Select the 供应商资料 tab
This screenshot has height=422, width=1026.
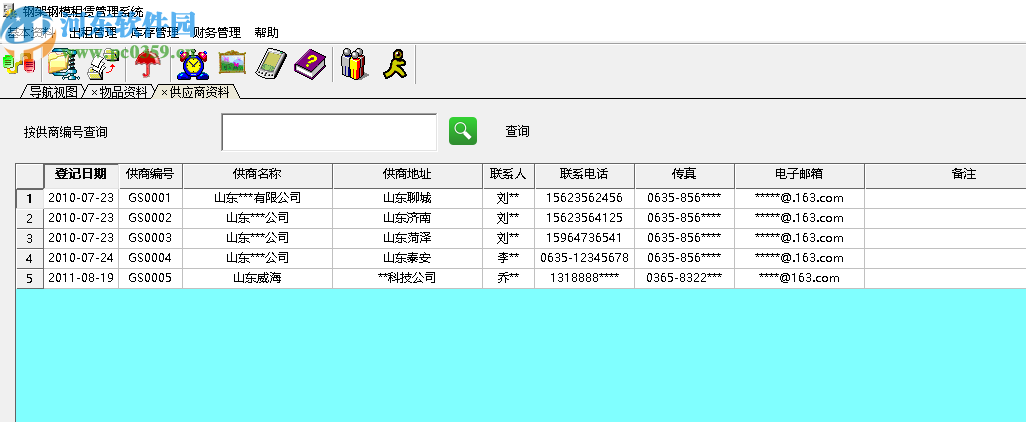200,92
